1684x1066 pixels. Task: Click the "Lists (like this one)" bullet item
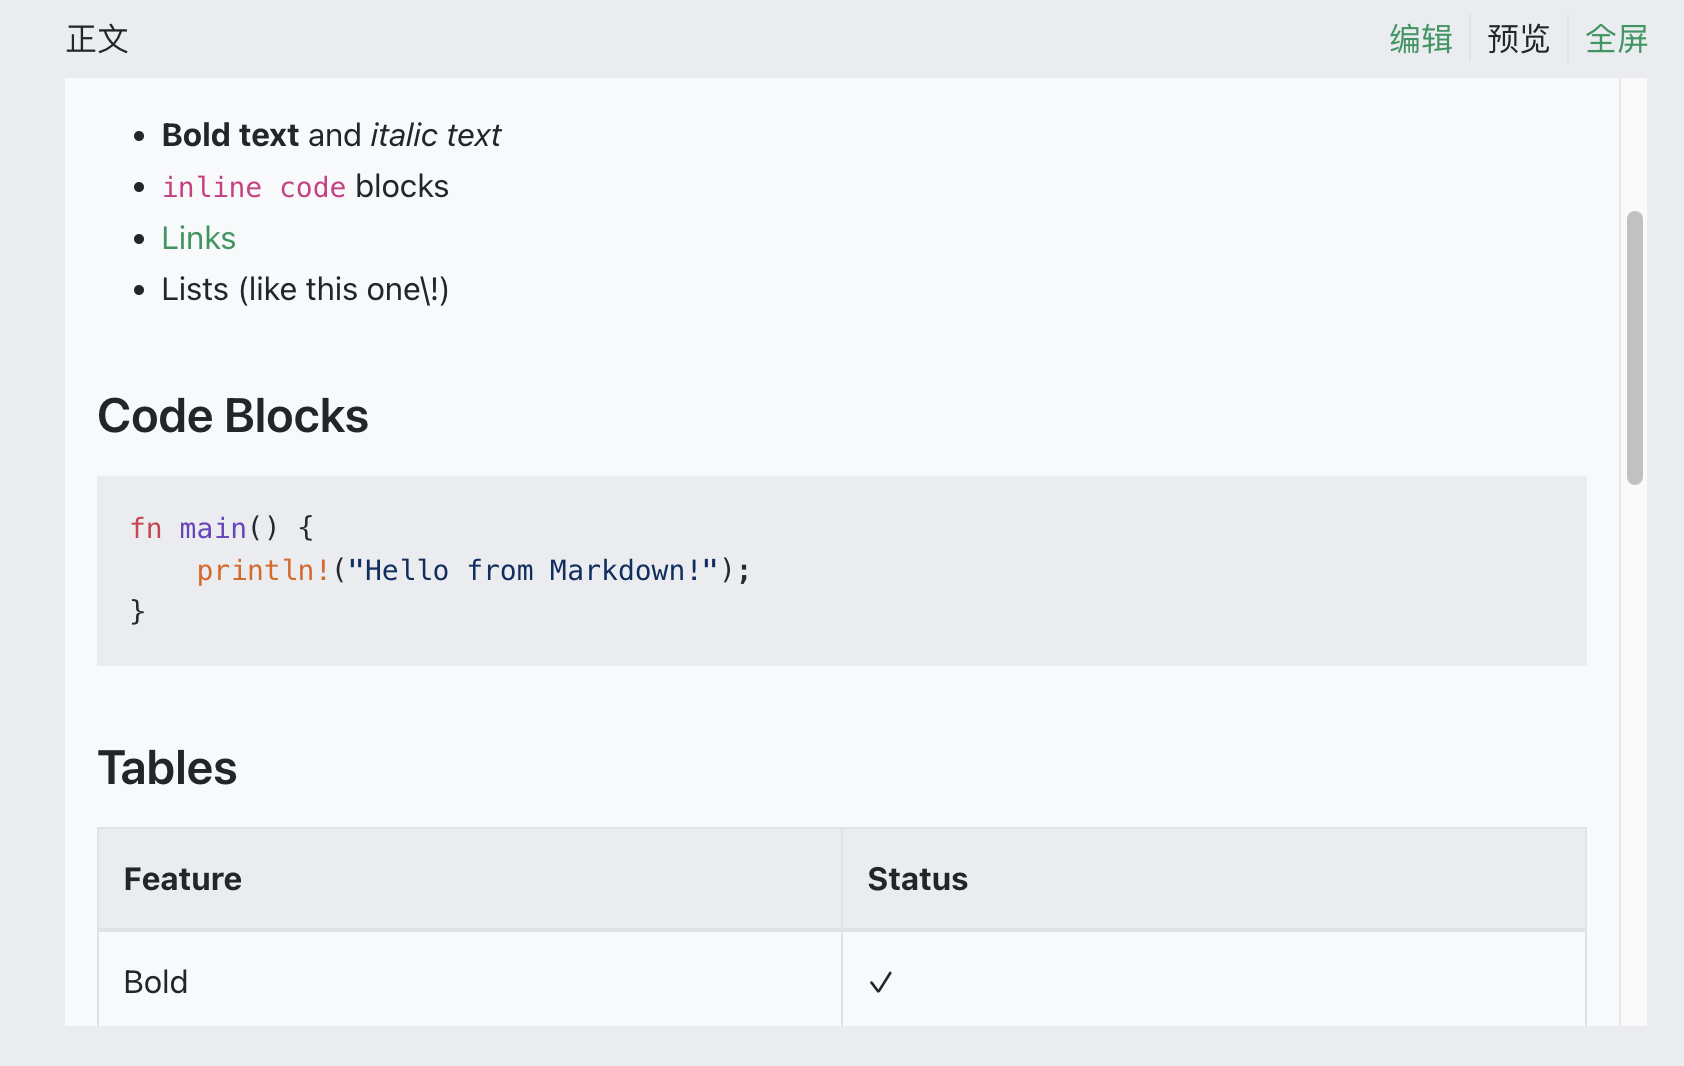[305, 290]
